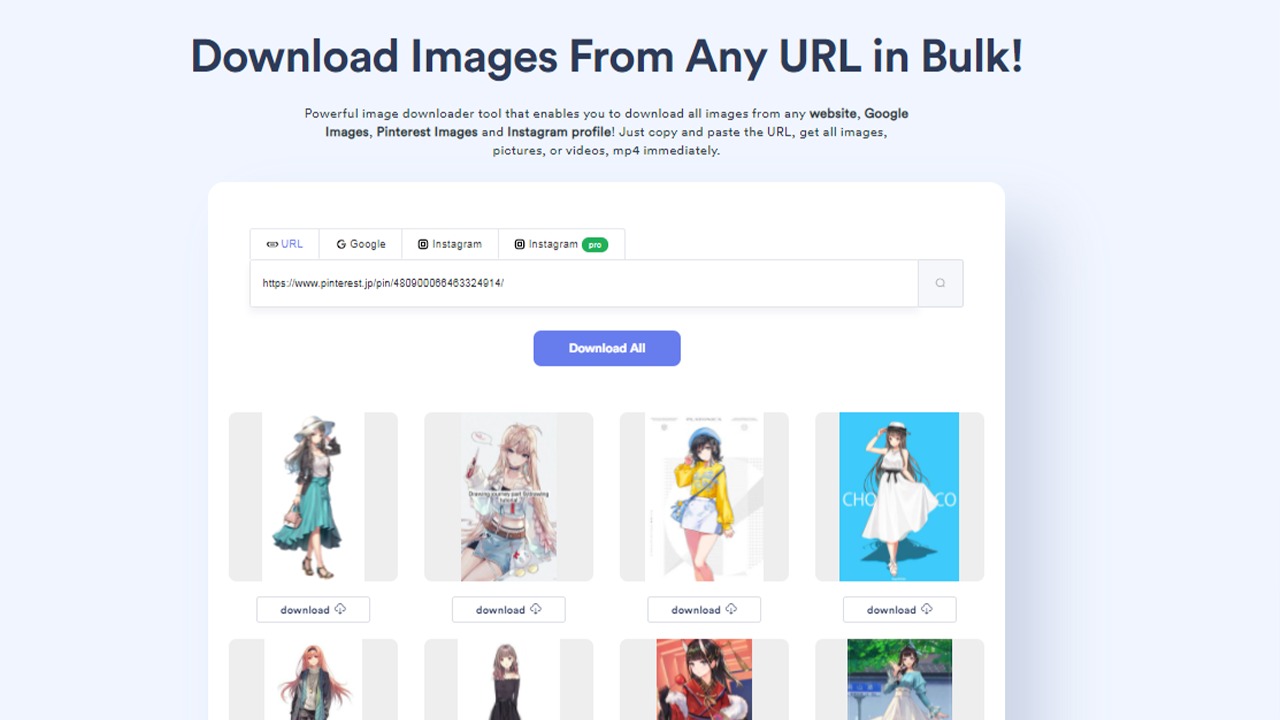Viewport: 1280px width, 720px height.
Task: Click the search magnifier icon button
Action: click(x=940, y=283)
